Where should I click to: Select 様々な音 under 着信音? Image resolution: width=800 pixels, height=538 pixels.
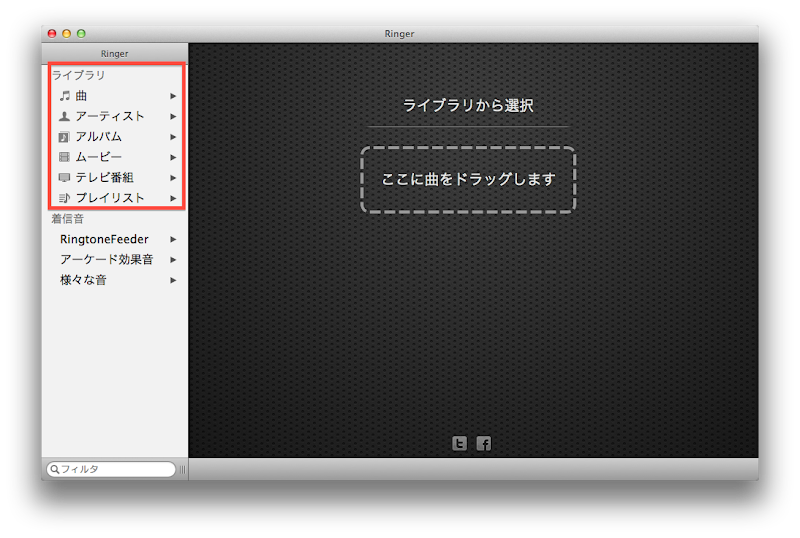(115, 280)
